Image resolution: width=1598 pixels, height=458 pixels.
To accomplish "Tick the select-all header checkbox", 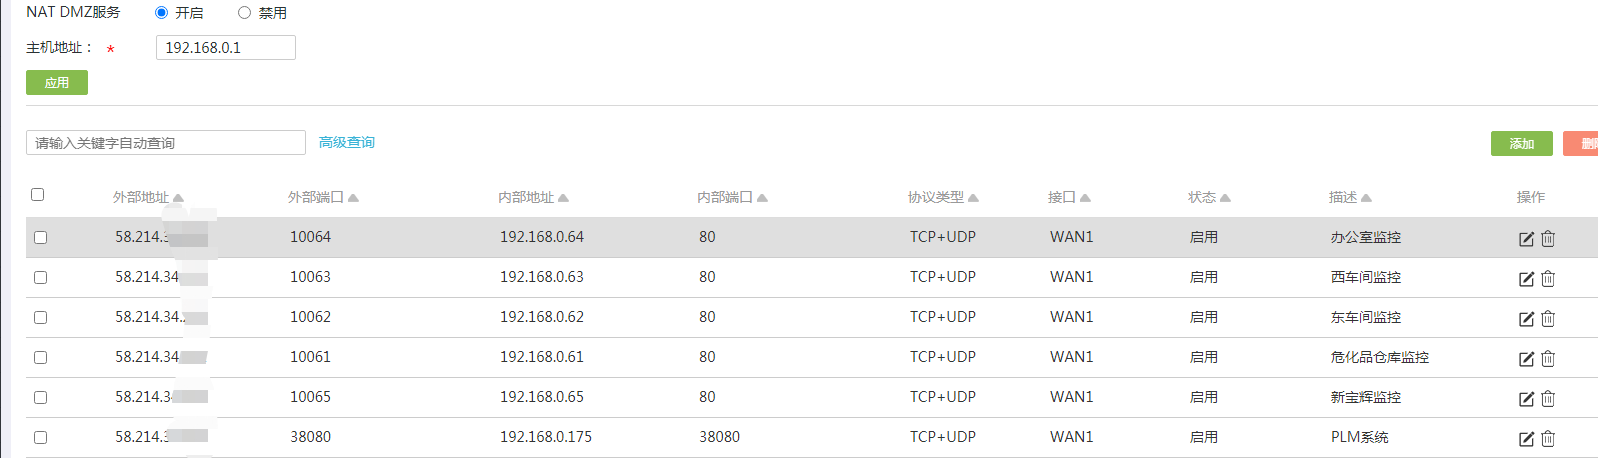I will (x=38, y=195).
